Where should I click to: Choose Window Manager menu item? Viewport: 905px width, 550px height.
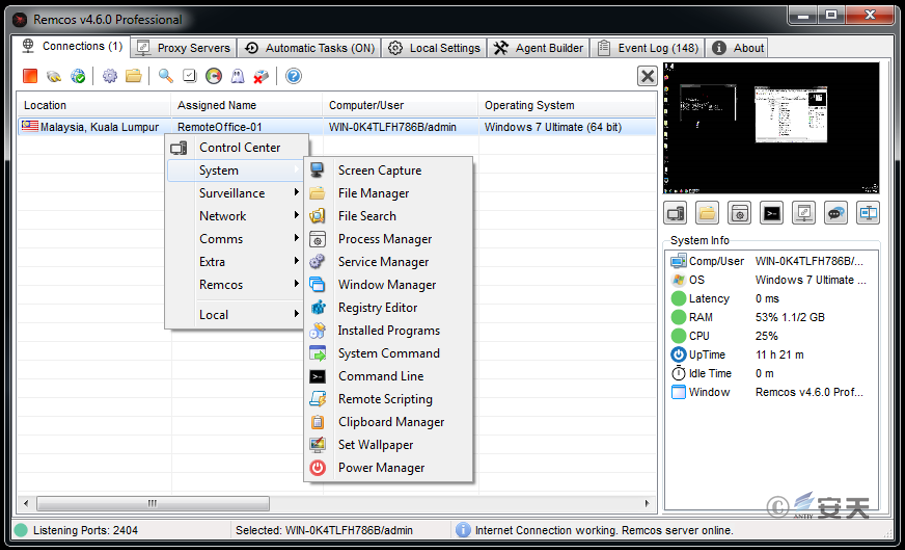pyautogui.click(x=388, y=285)
